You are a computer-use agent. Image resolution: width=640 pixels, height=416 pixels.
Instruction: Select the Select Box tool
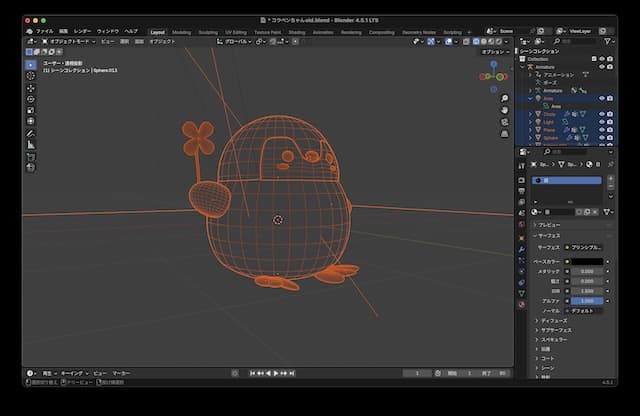(x=31, y=65)
